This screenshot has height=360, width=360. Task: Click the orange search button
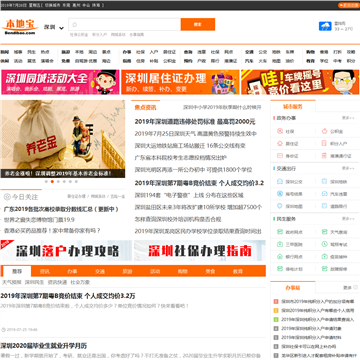pyautogui.click(x=198, y=24)
